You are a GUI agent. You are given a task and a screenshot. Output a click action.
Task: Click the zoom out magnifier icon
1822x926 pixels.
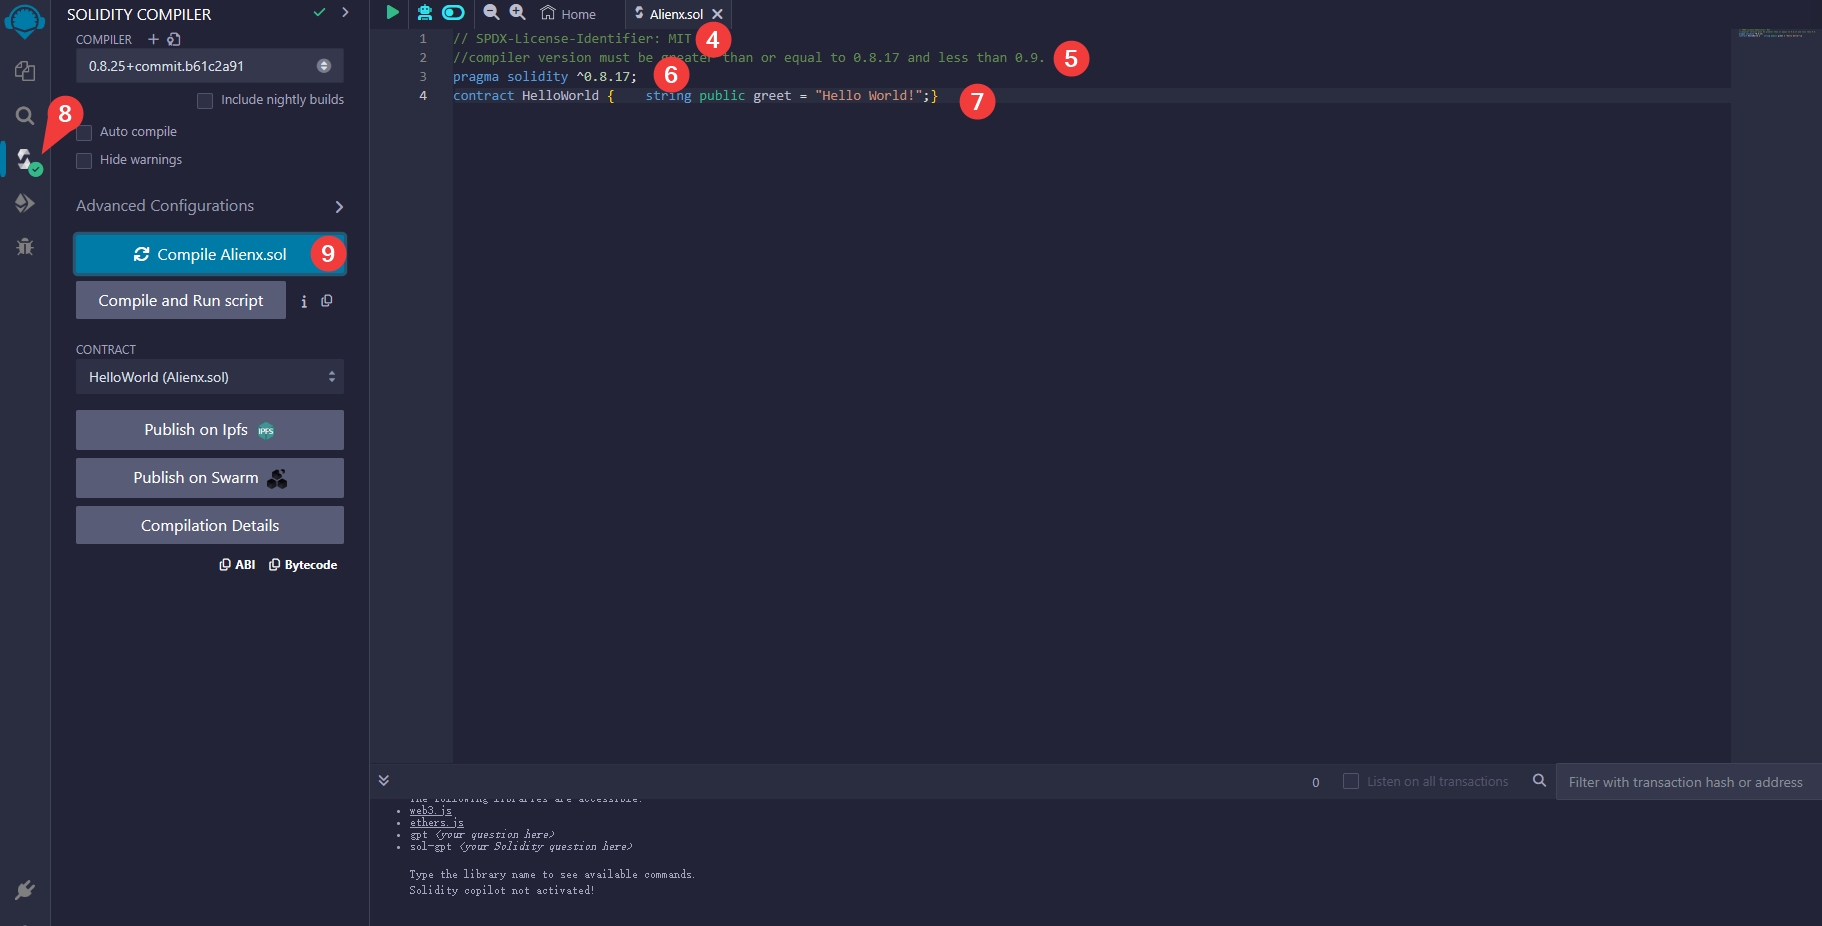491,13
